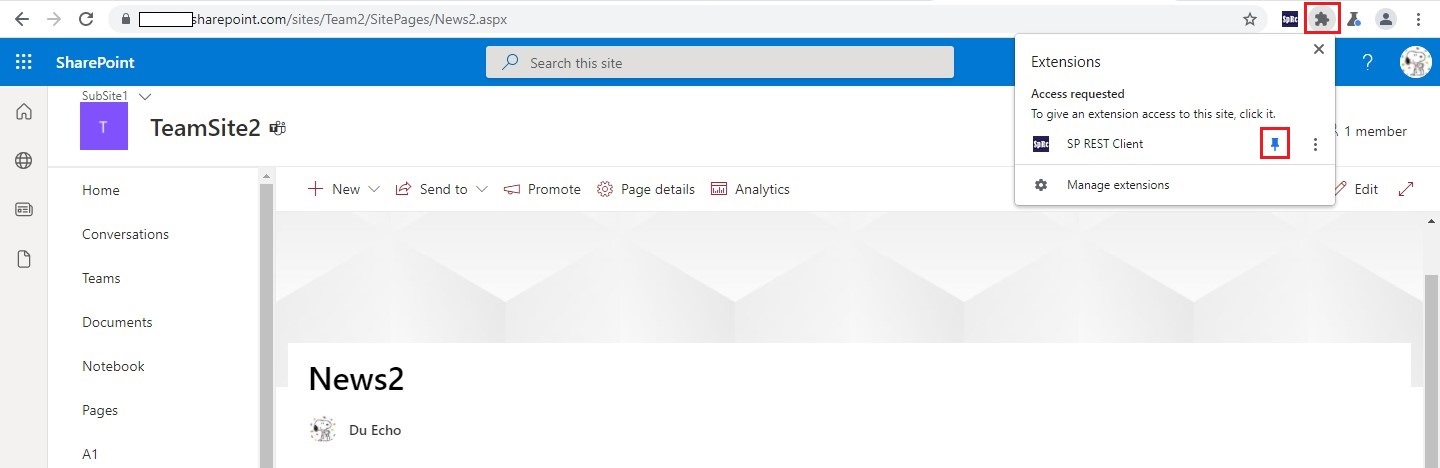Click the SpRc extension icon in the toolbar
Viewport: 1440px width, 468px height.
click(1291, 18)
